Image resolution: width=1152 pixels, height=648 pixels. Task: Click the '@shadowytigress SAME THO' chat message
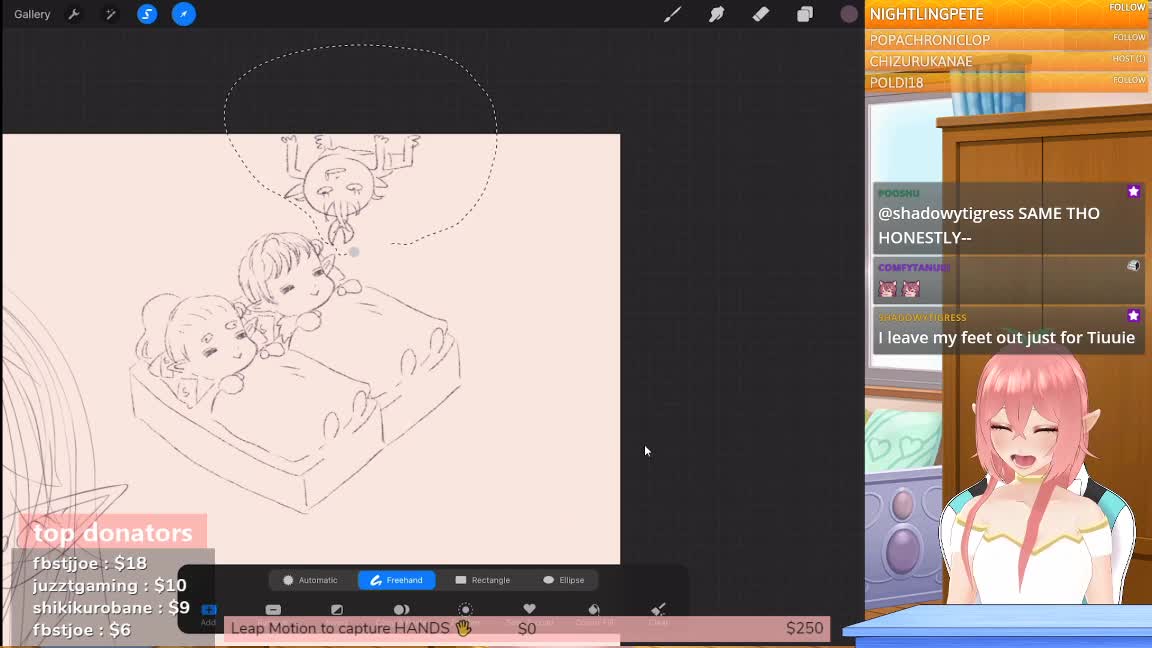point(989,226)
